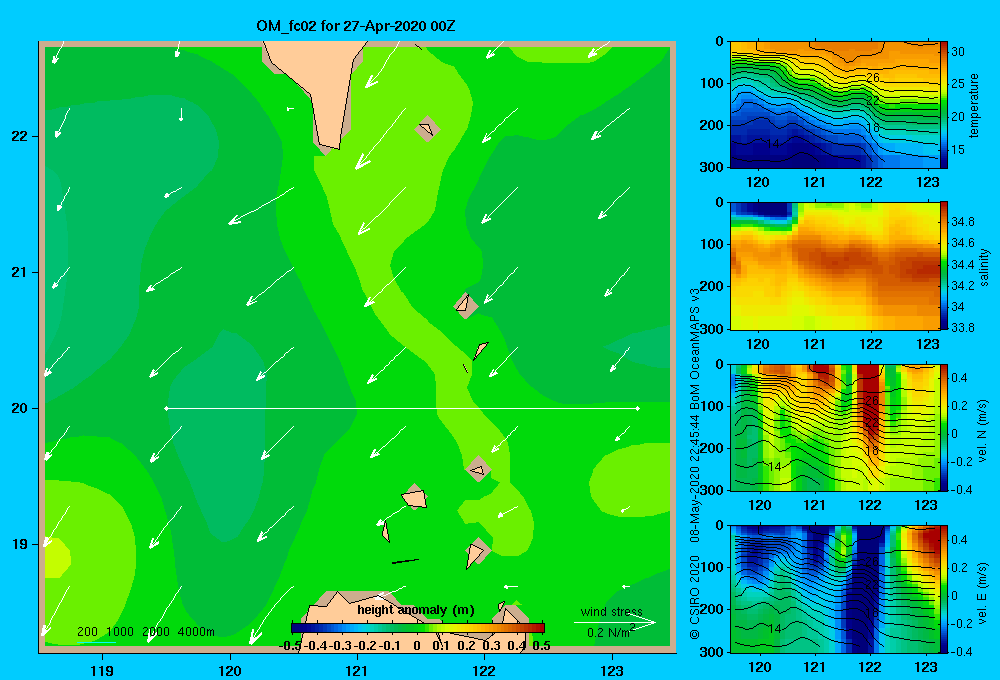Click longitude 120 on main map bottom axis
This screenshot has height=680, width=1000.
(230, 670)
